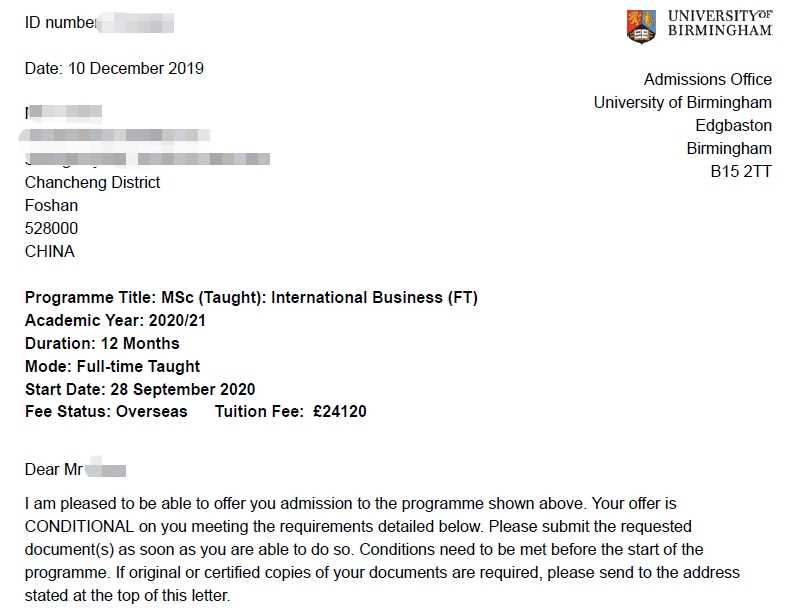Viewport: 787px width, 613px height.
Task: Click the UNIVERSITY OF BIRMINGHAM wordmark
Action: 720,24
